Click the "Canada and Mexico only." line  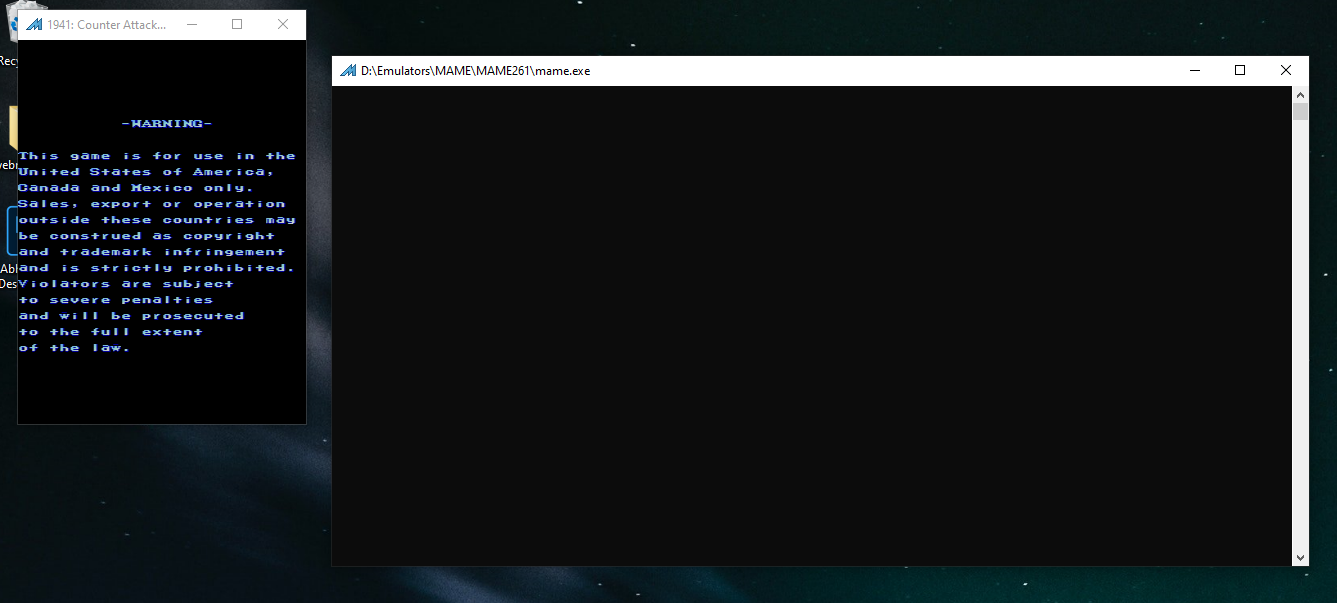[x=136, y=188]
